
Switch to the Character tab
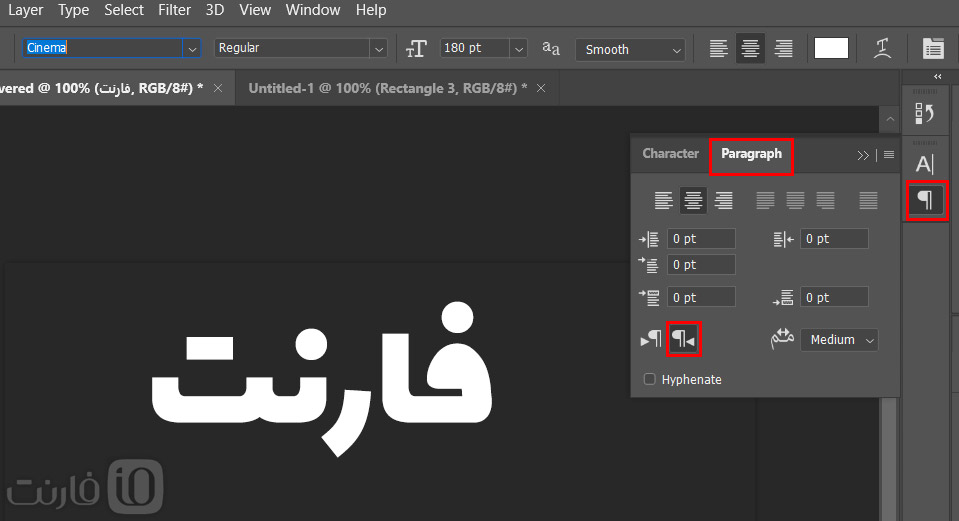(670, 153)
